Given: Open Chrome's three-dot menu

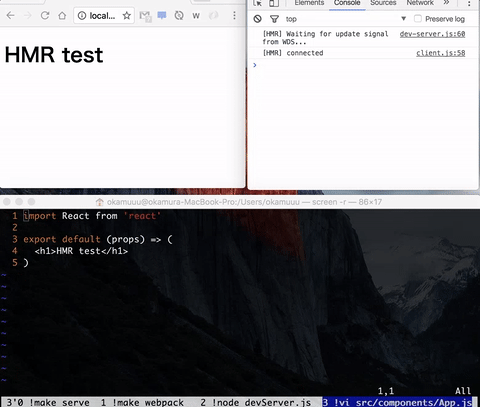Looking at the screenshot, I should (x=234, y=15).
